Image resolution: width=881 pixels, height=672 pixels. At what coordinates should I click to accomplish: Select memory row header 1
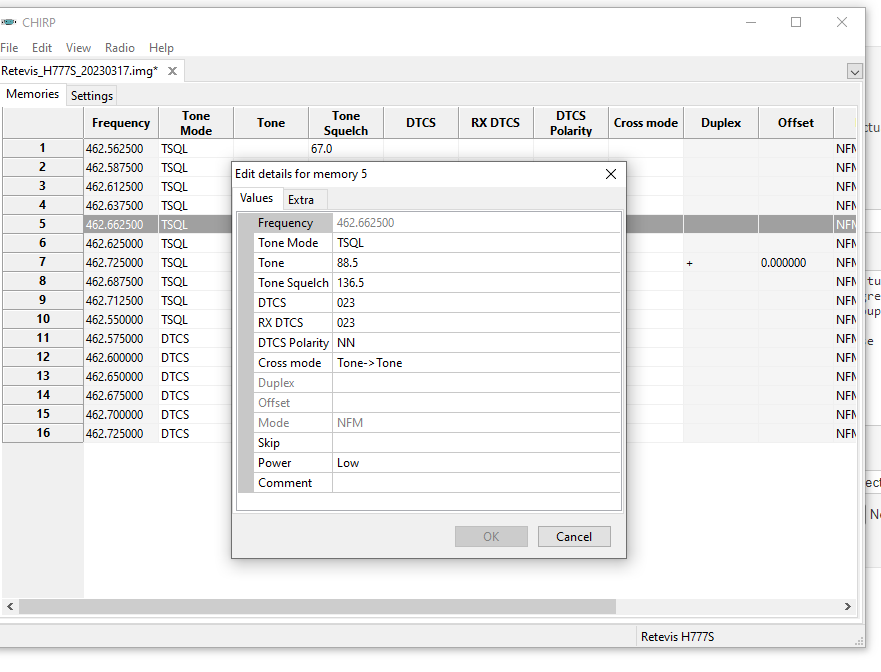point(43,148)
